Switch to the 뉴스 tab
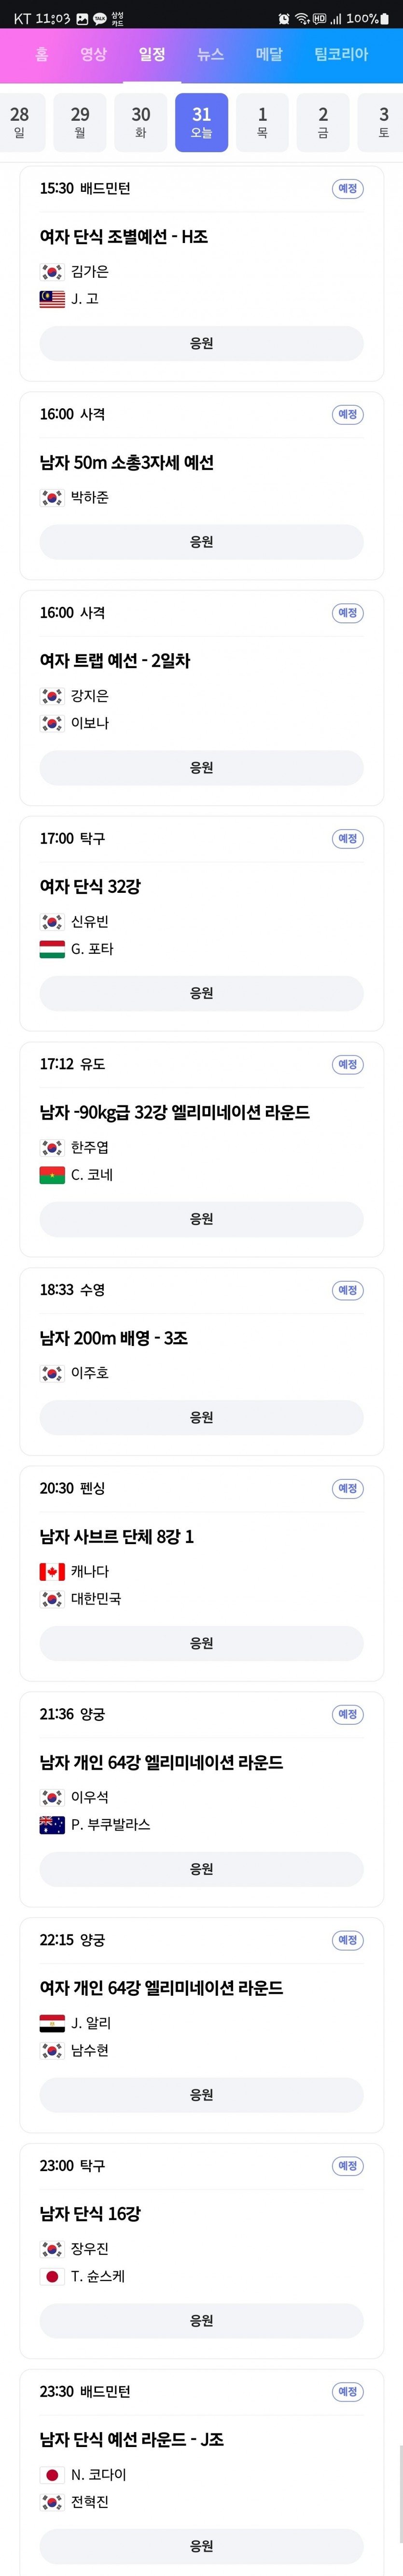This screenshot has height=2576, width=403. pos(210,54)
